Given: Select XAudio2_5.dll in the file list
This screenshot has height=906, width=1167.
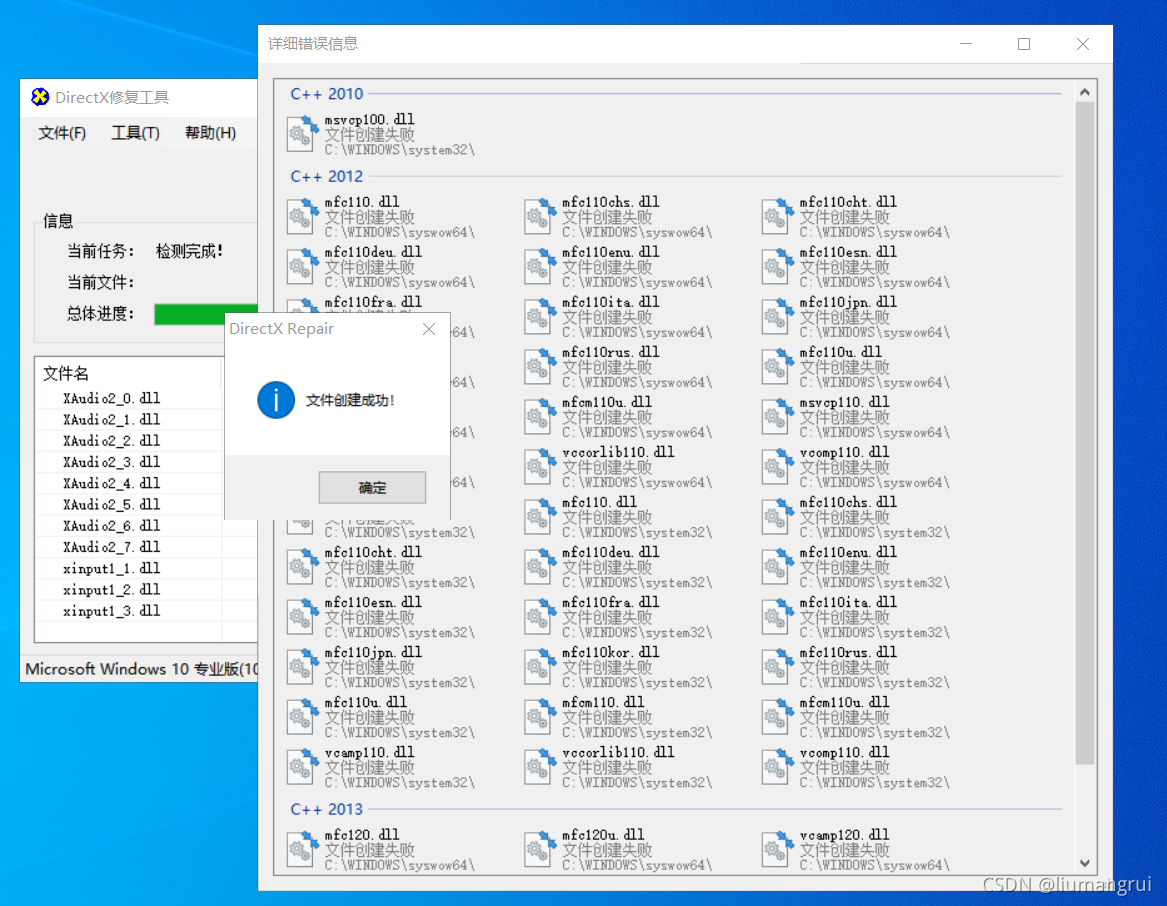Looking at the screenshot, I should (x=111, y=505).
